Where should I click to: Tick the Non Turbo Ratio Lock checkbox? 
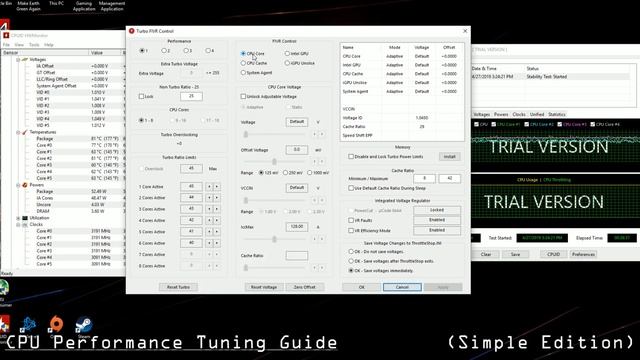(141, 96)
